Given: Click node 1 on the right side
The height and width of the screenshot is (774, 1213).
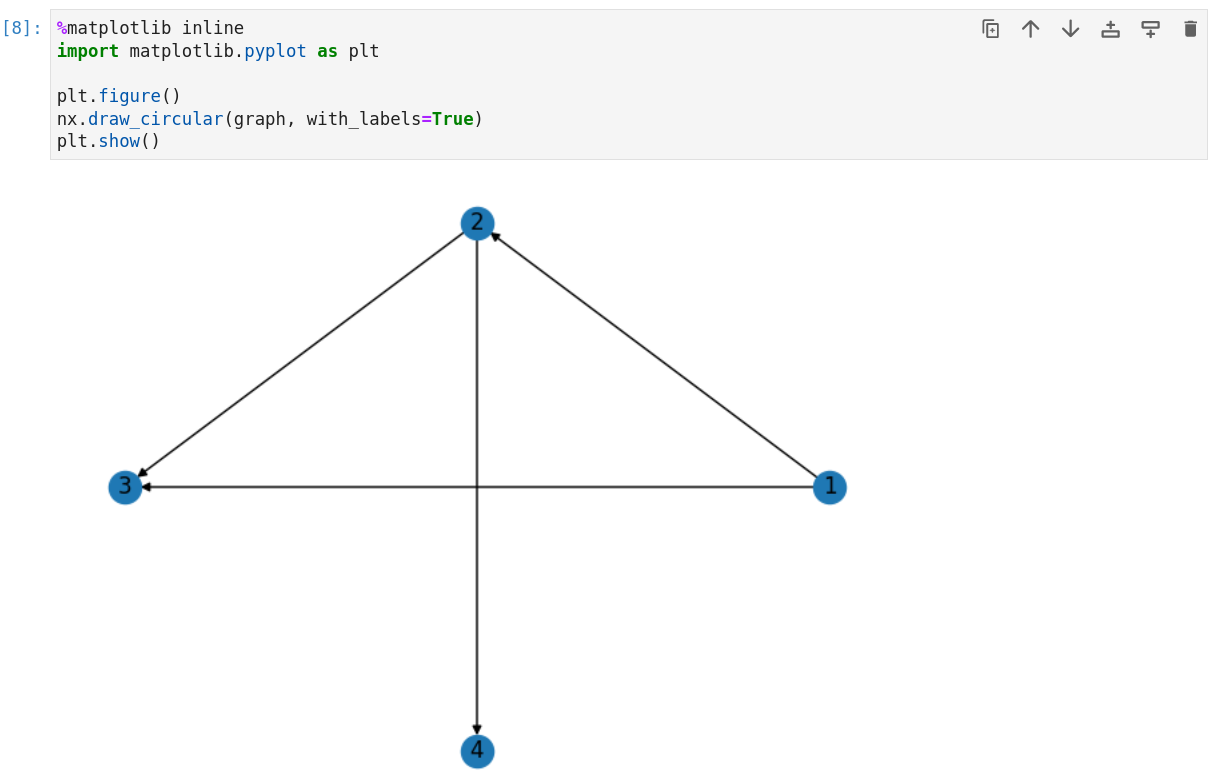Looking at the screenshot, I should coord(829,487).
